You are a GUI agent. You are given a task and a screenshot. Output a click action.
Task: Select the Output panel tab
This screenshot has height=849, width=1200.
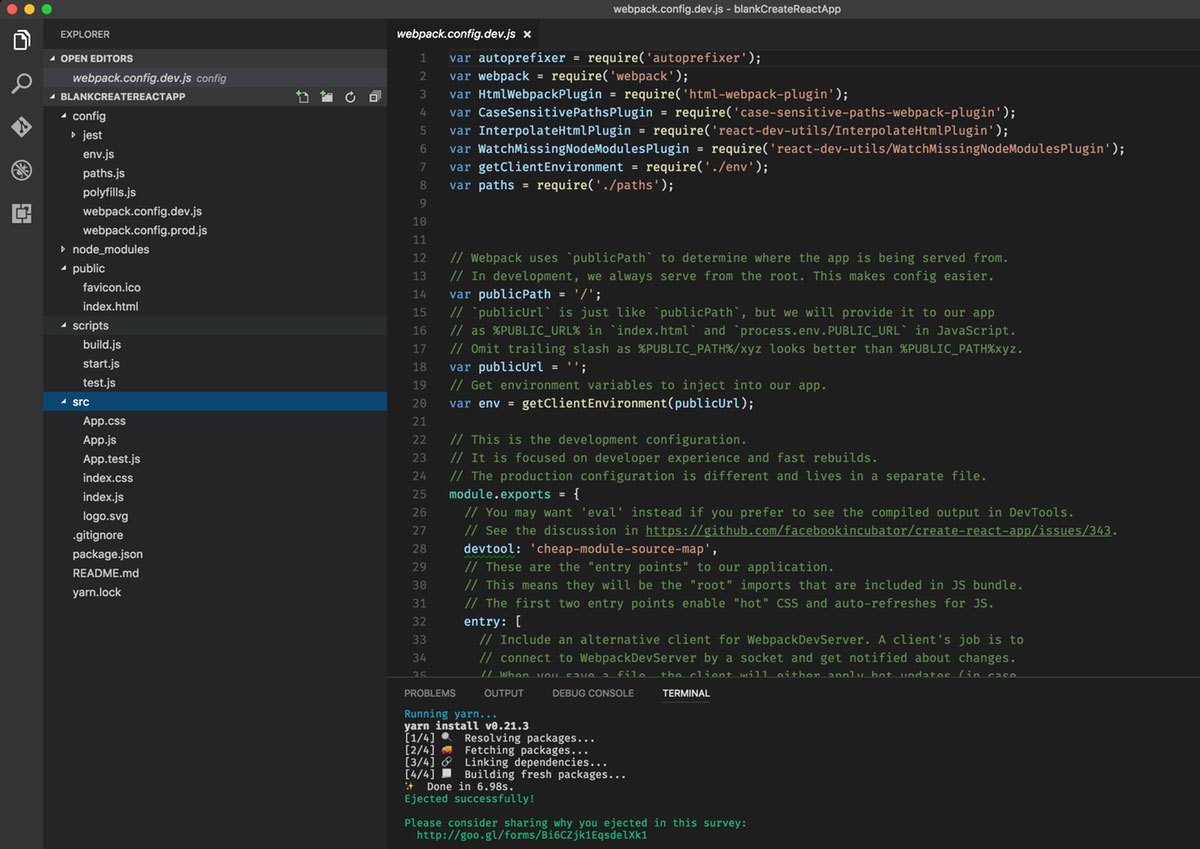[503, 693]
